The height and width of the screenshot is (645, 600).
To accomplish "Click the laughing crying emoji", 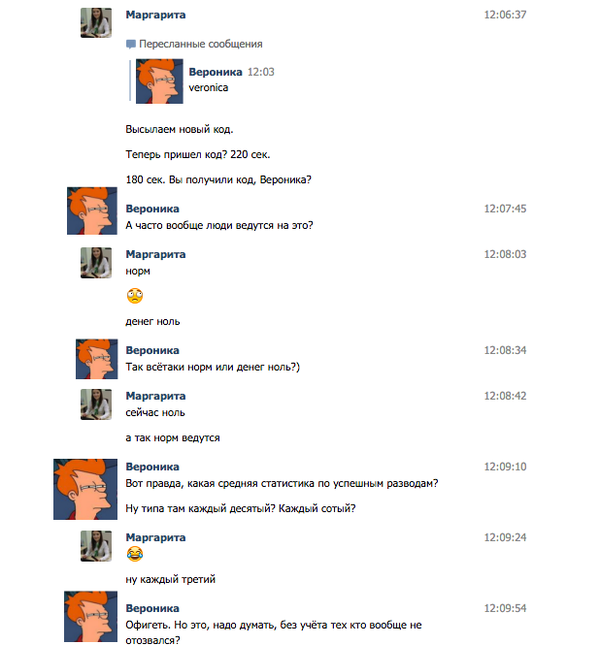I will pyautogui.click(x=134, y=554).
